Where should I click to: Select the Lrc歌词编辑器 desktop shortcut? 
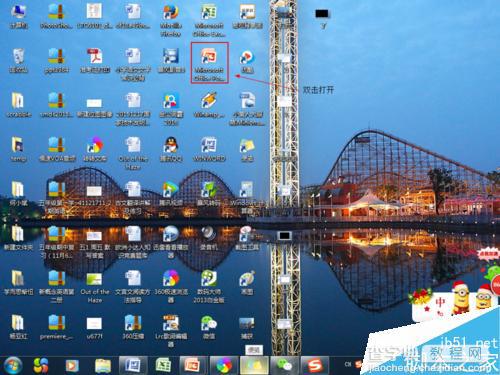(x=171, y=331)
